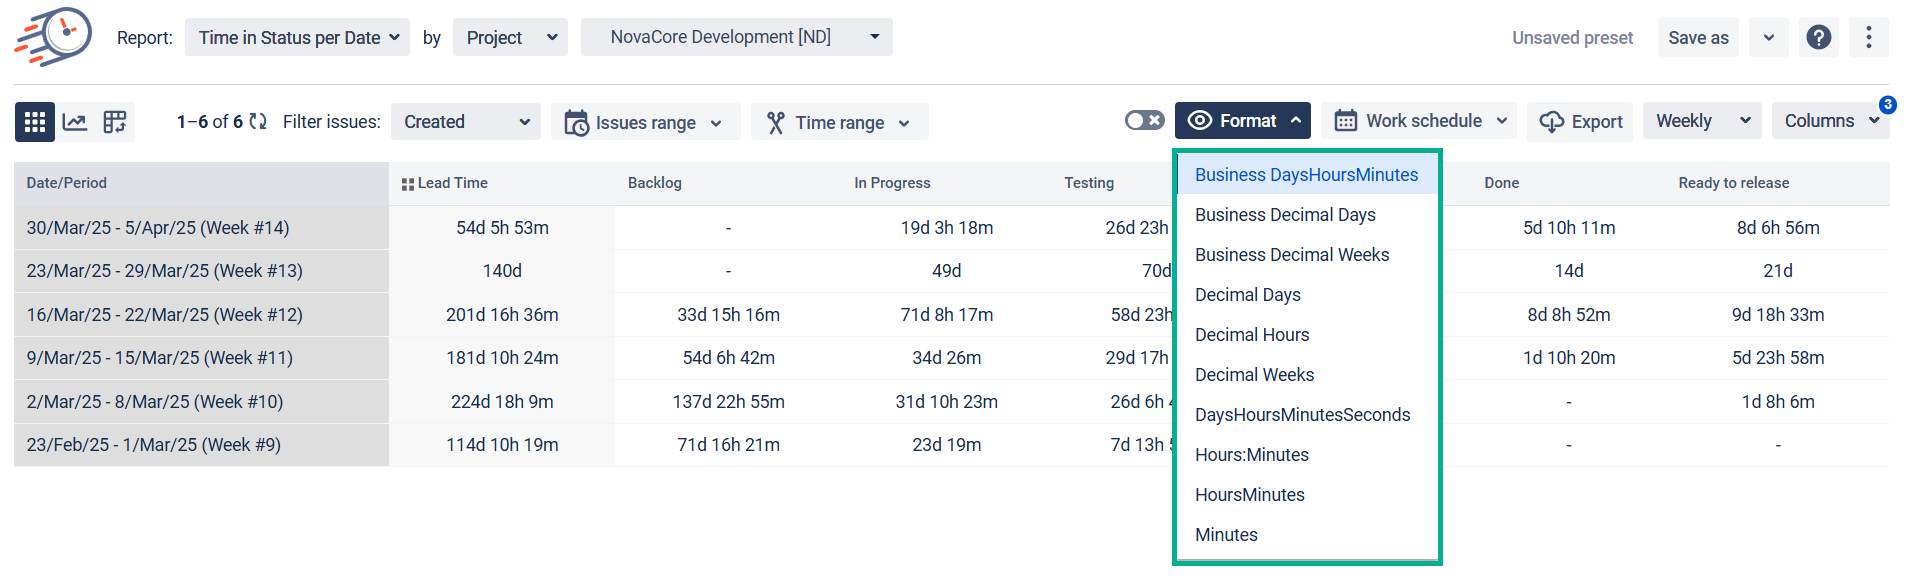The height and width of the screenshot is (577, 1908).
Task: Switch to grid table view
Action: pos(35,122)
